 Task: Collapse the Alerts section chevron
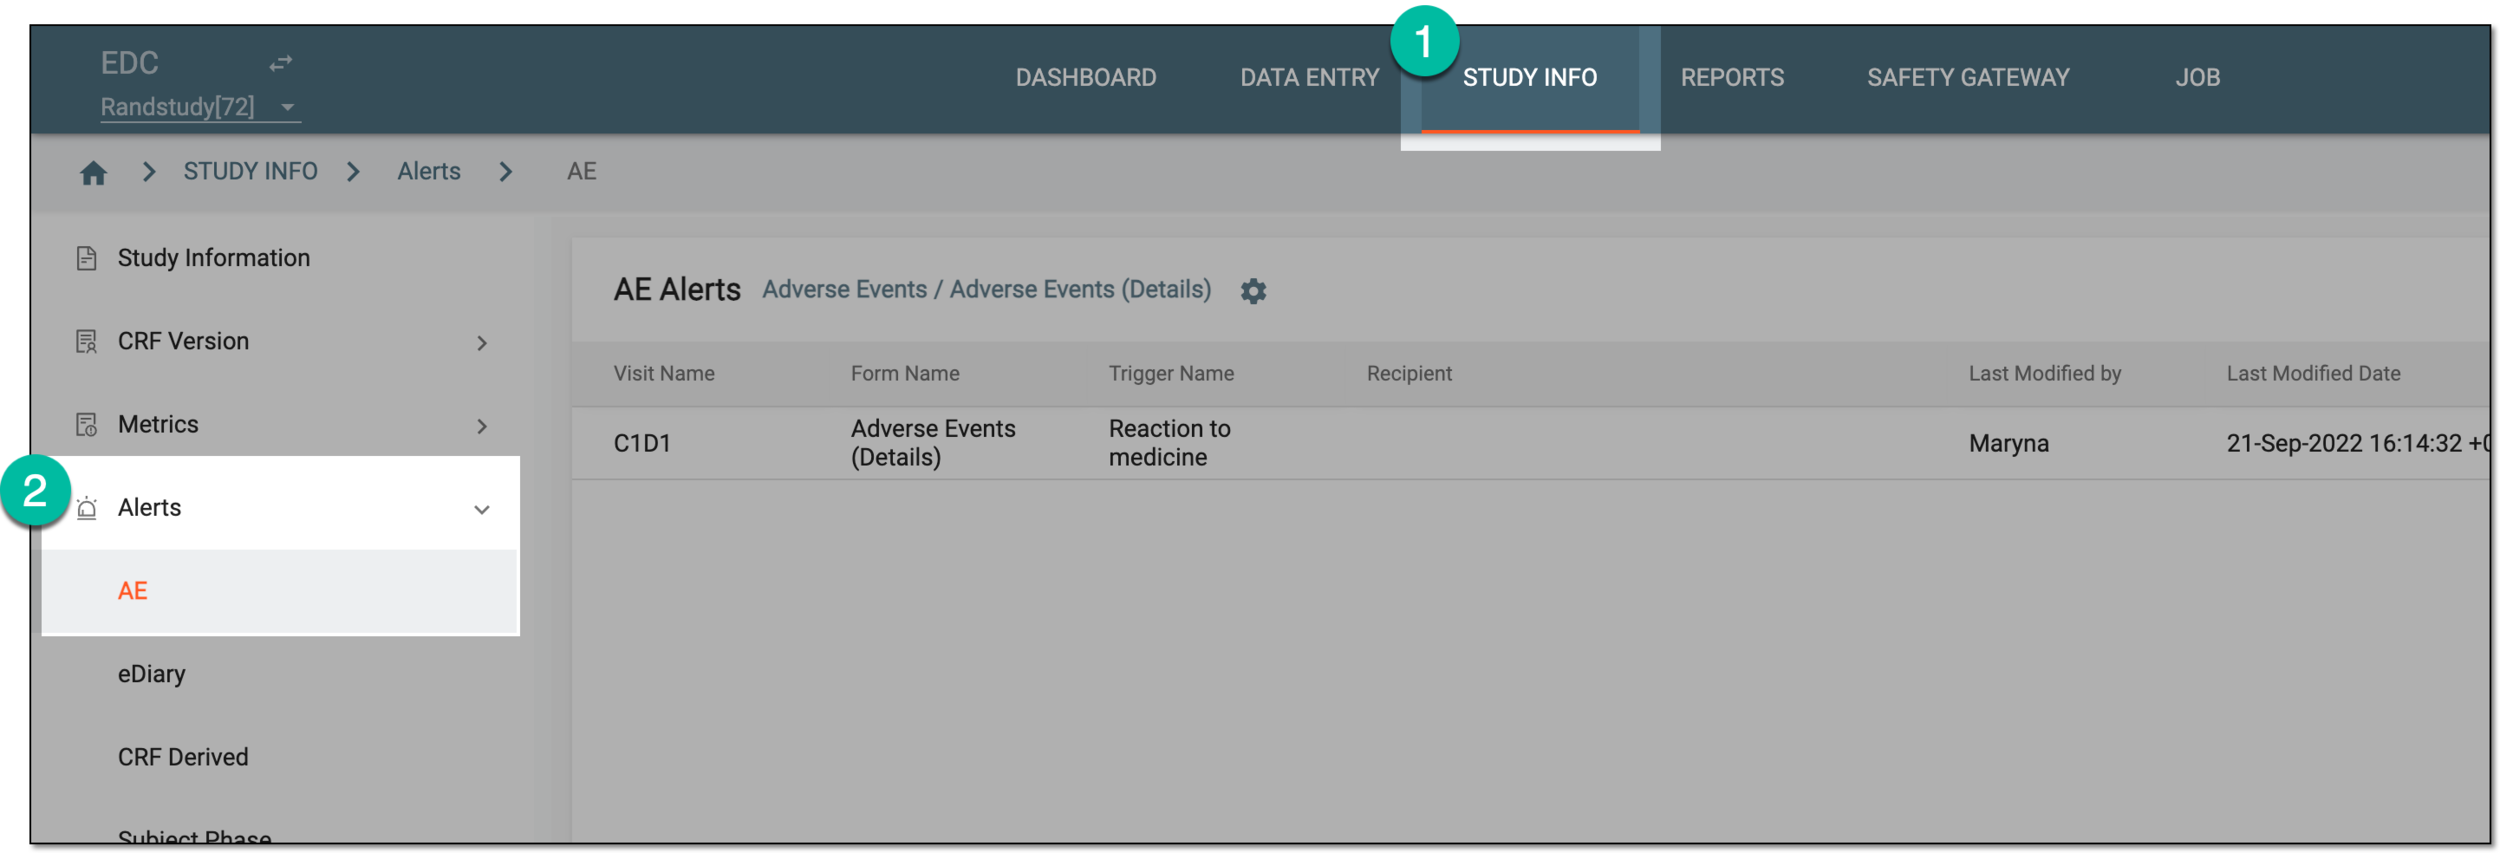482,510
